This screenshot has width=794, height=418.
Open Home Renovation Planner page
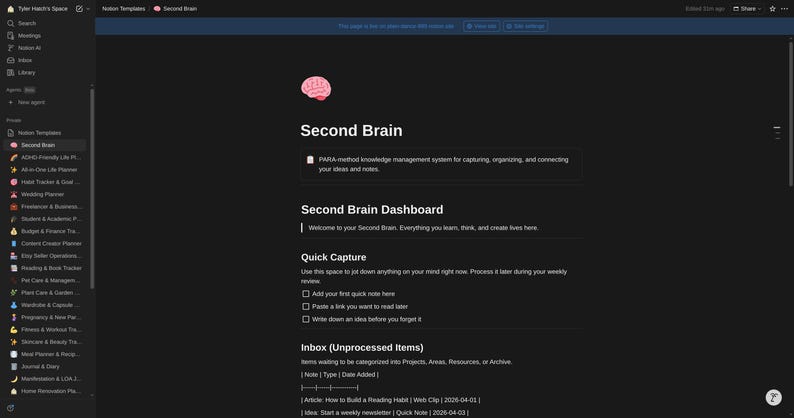click(46, 391)
